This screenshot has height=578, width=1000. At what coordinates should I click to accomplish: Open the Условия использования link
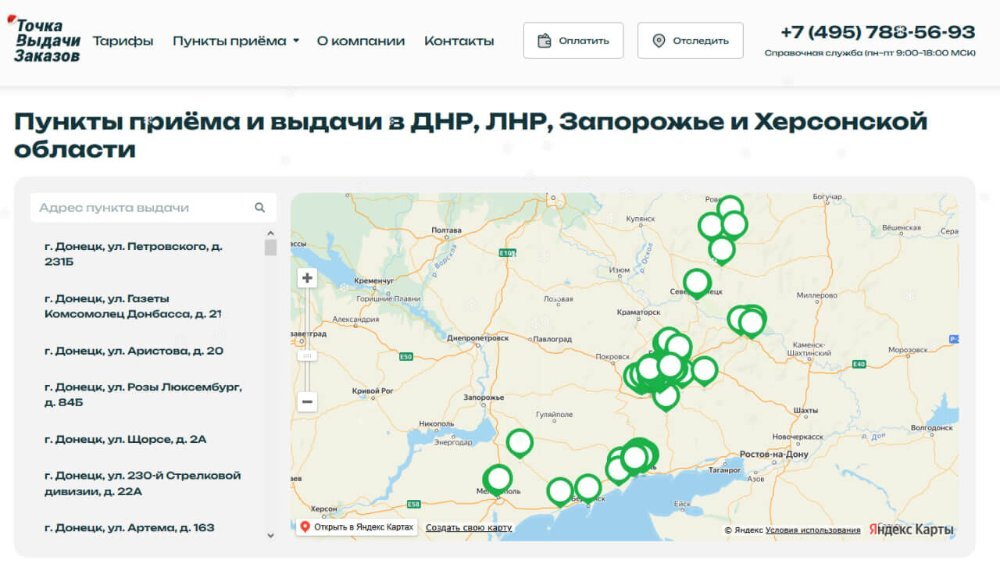click(x=812, y=530)
